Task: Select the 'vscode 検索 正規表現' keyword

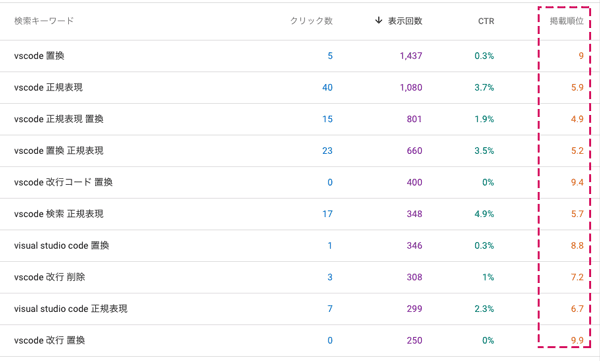Action: 59,214
